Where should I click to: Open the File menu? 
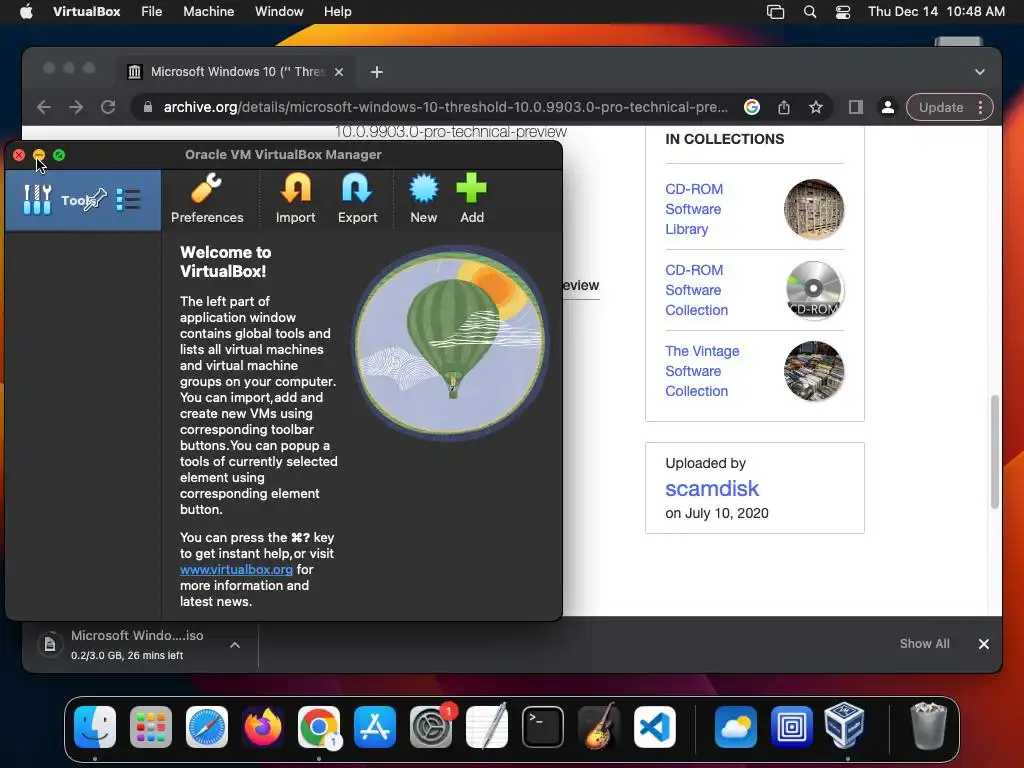(152, 11)
